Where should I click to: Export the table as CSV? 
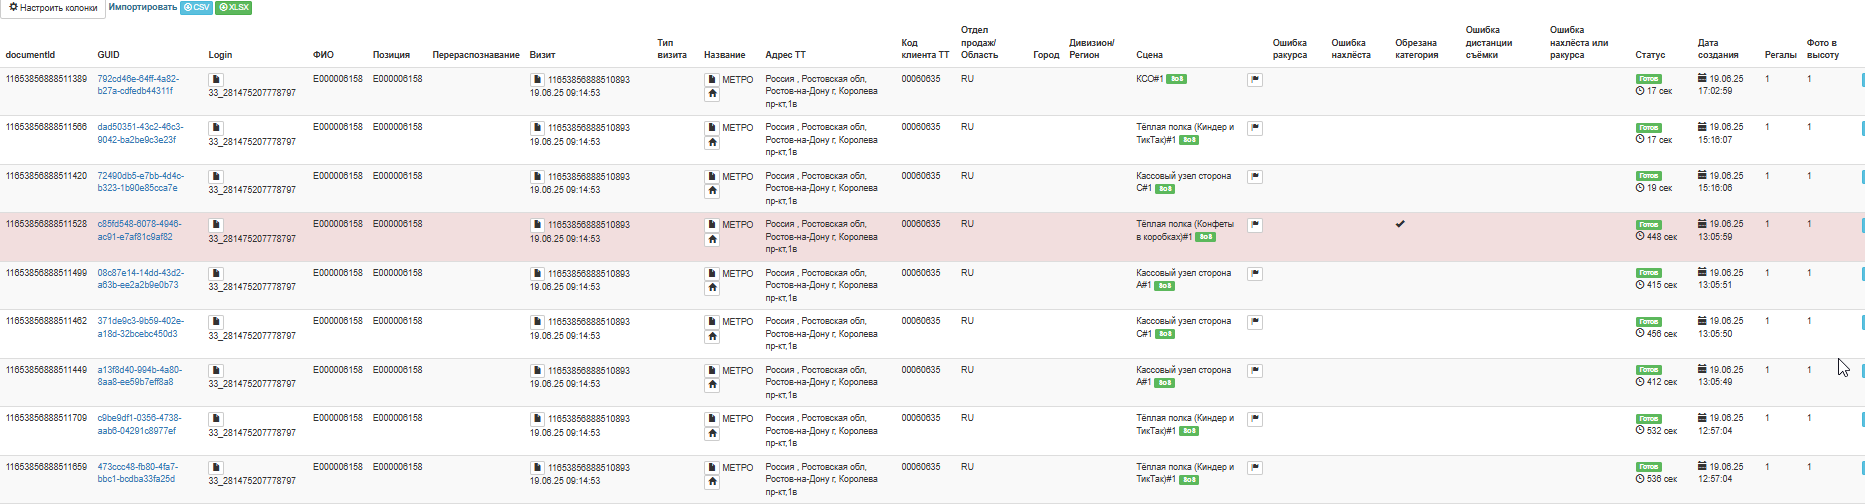point(197,8)
